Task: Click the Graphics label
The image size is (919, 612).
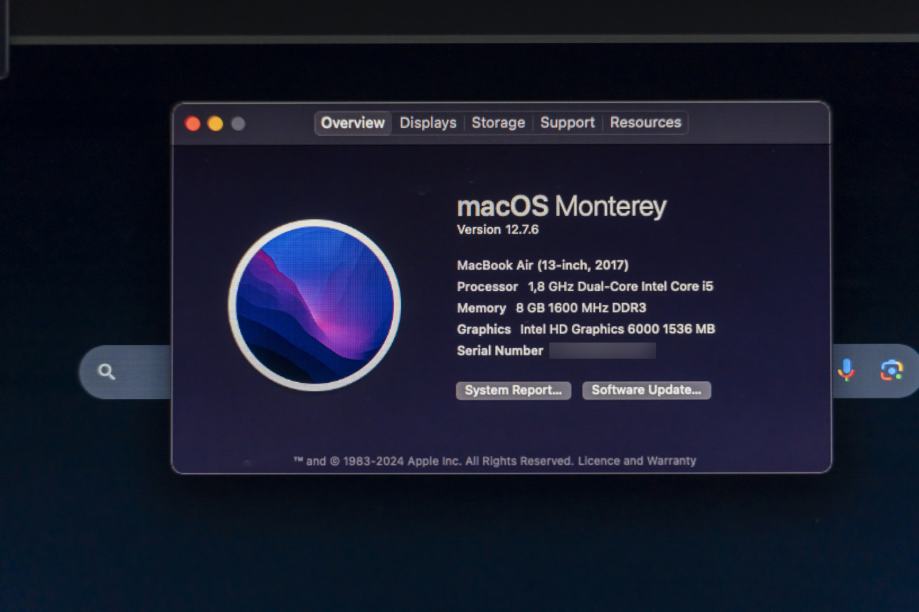Action: point(484,329)
